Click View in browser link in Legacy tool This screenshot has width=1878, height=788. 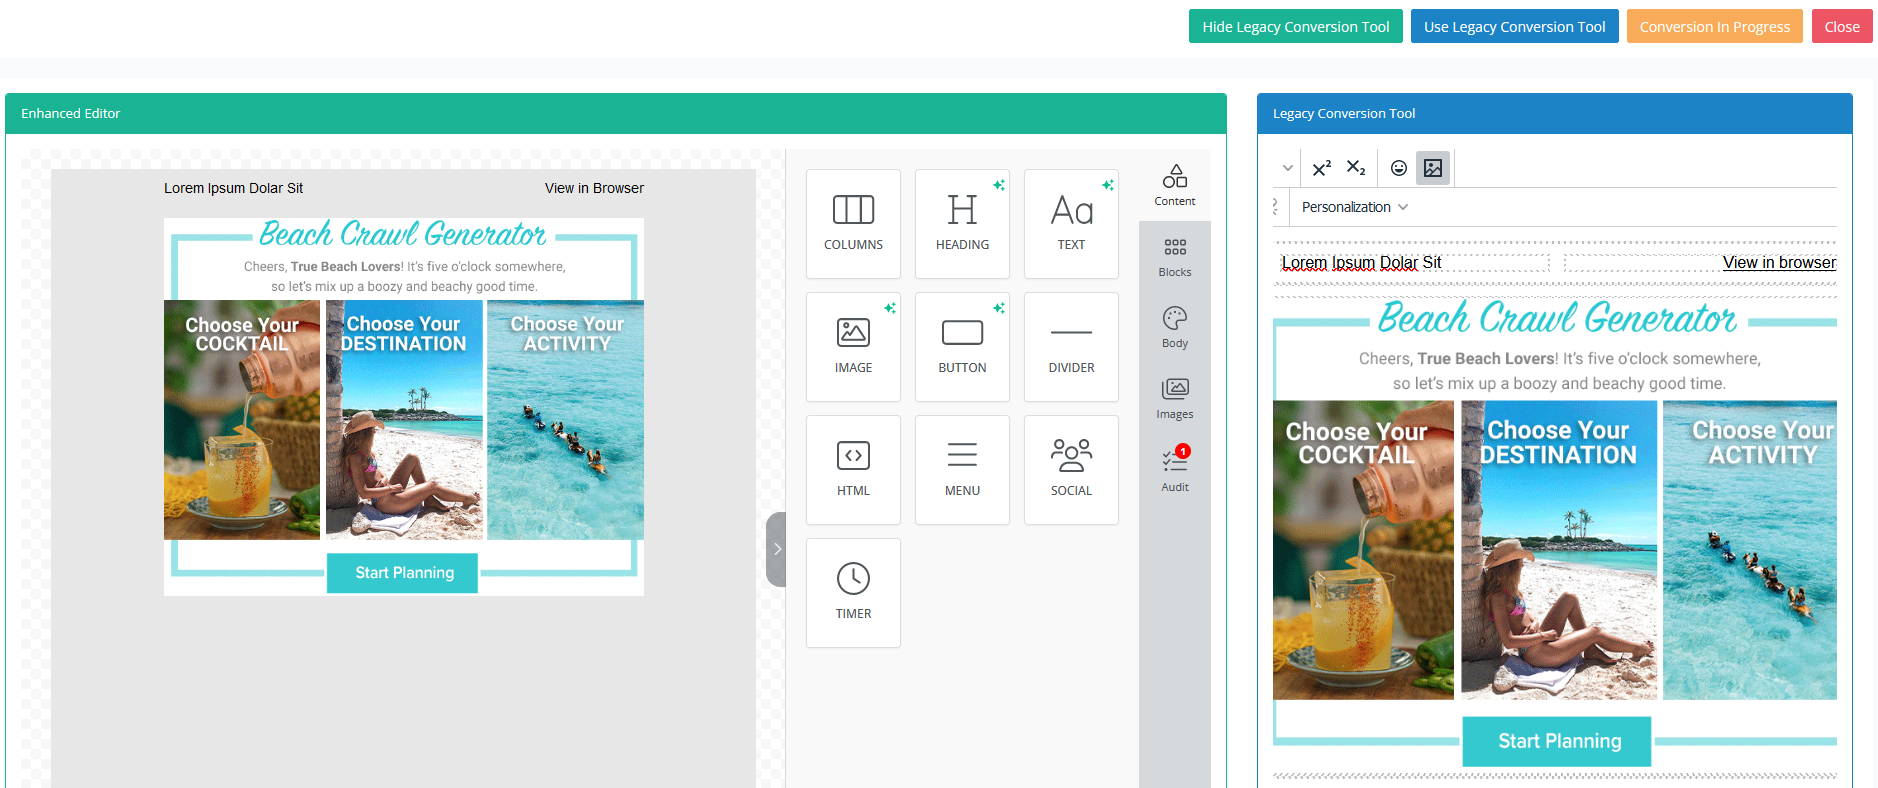tap(1779, 262)
